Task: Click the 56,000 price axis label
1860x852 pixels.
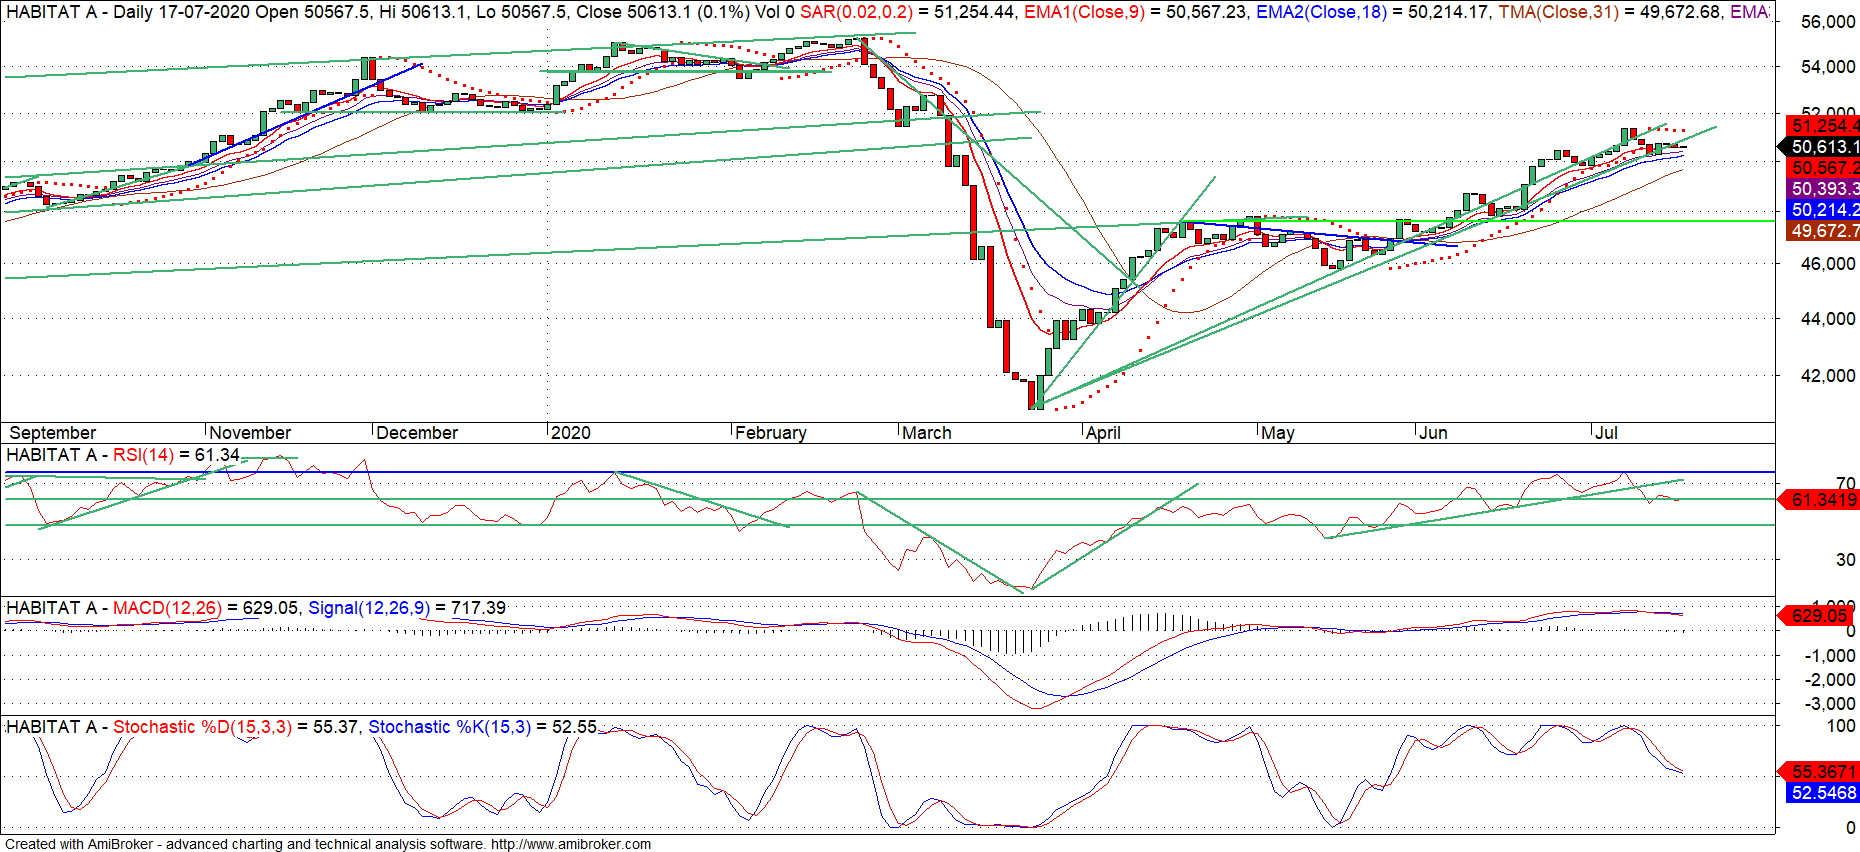Action: tap(1828, 22)
